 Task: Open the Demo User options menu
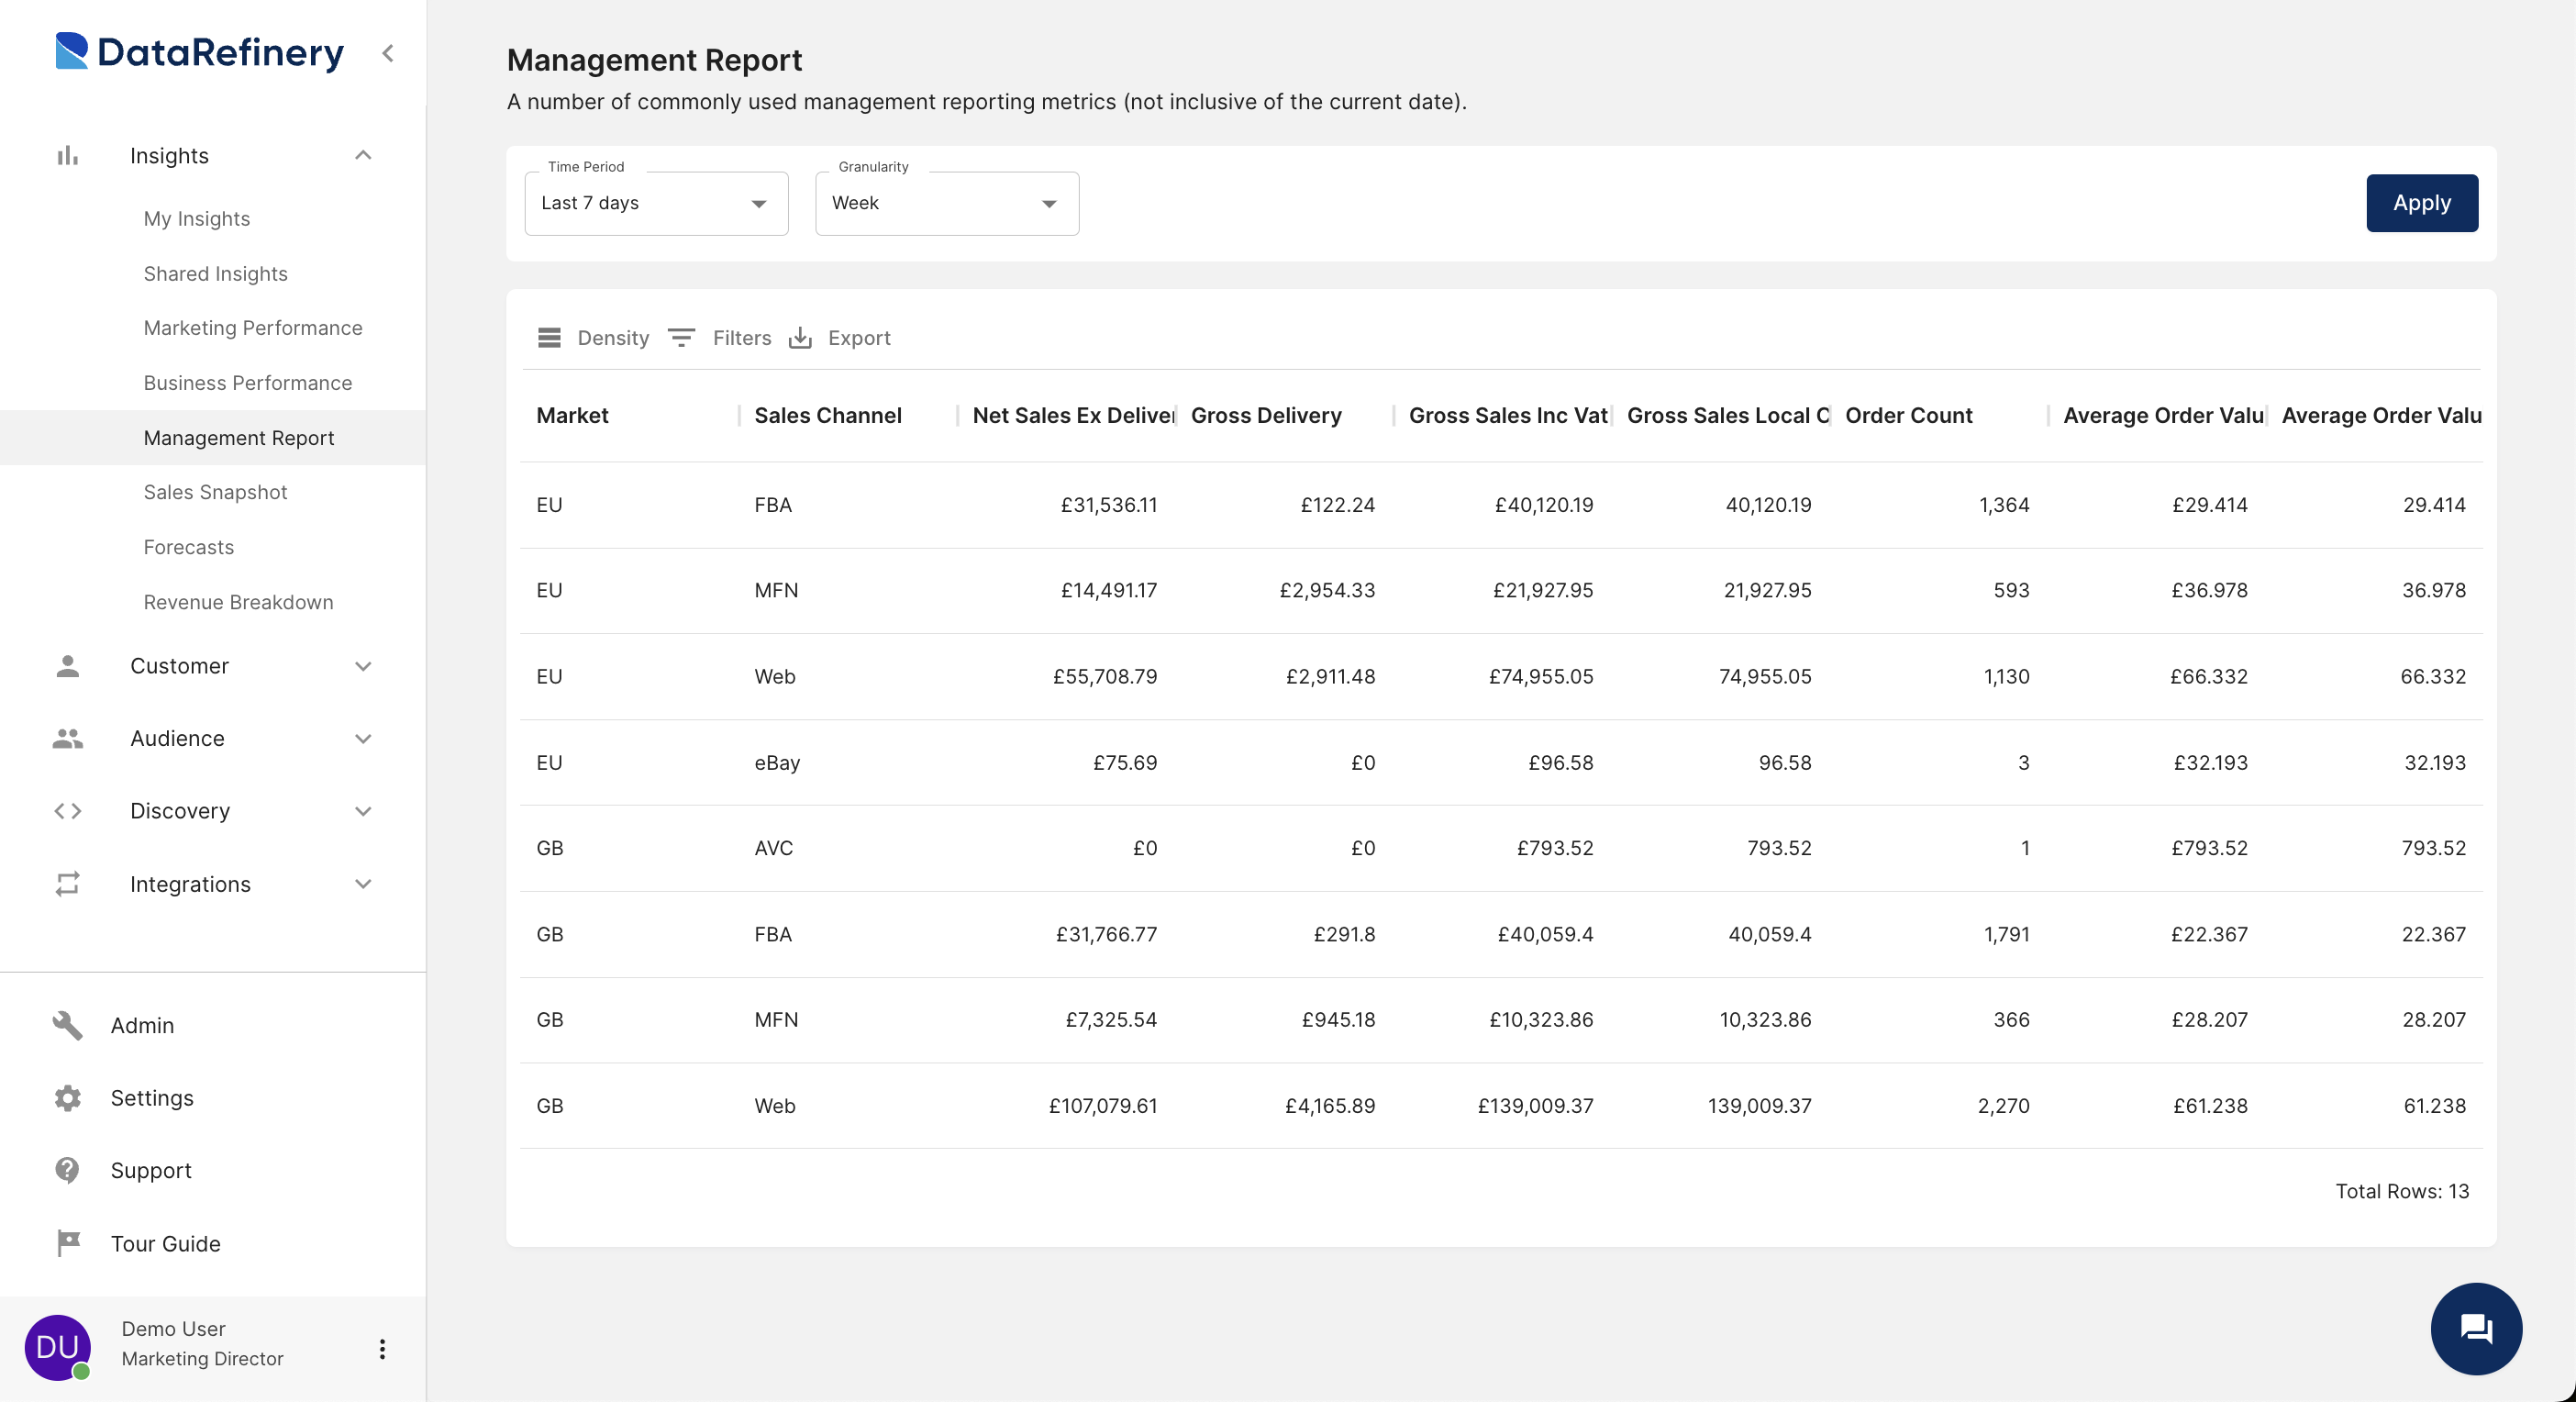tap(382, 1347)
